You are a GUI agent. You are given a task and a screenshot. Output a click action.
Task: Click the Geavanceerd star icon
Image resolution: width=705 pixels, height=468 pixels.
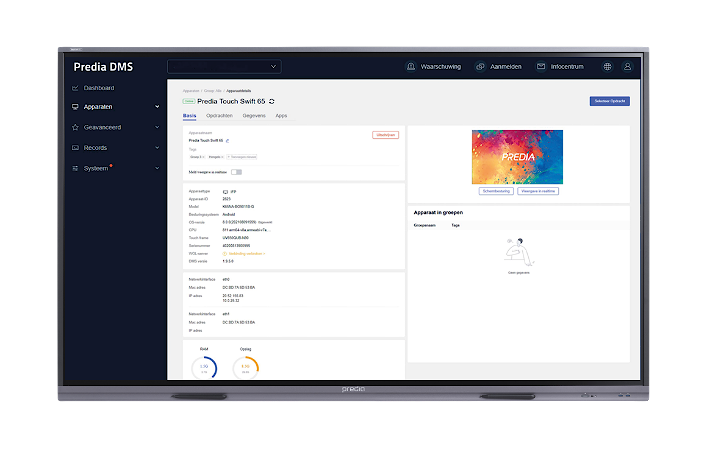pos(75,127)
